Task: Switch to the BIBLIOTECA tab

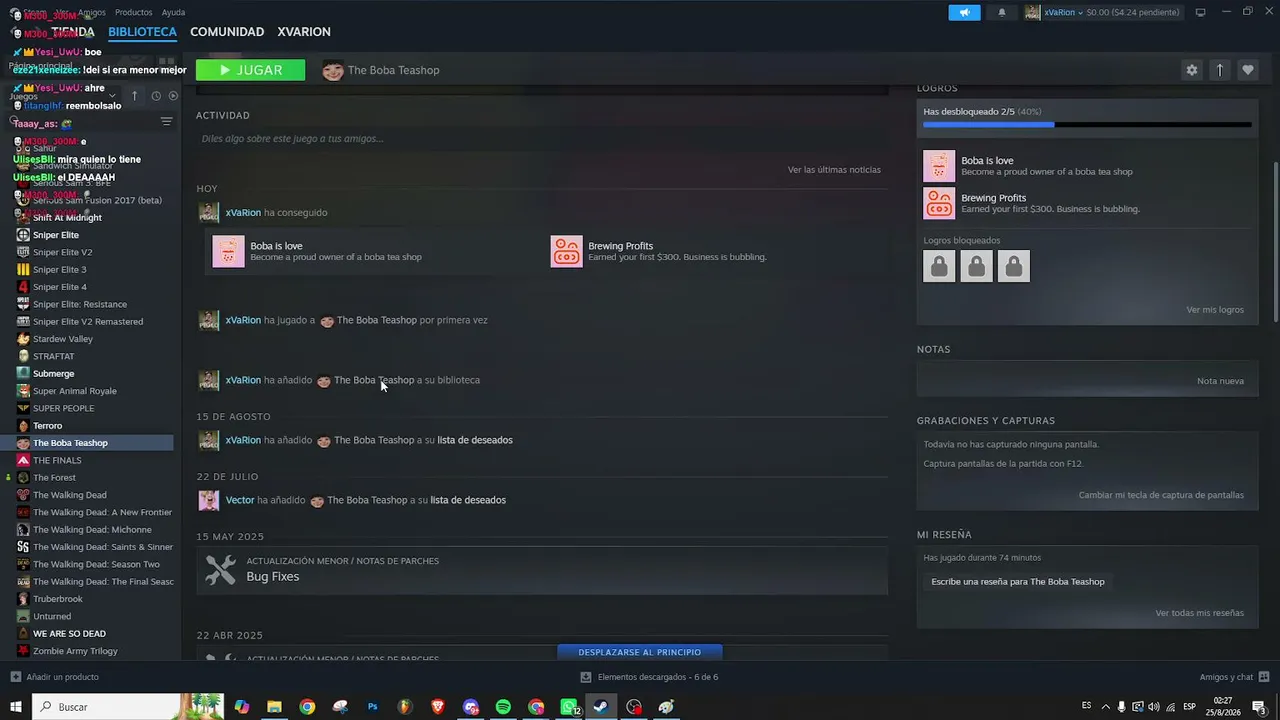Action: (x=142, y=32)
